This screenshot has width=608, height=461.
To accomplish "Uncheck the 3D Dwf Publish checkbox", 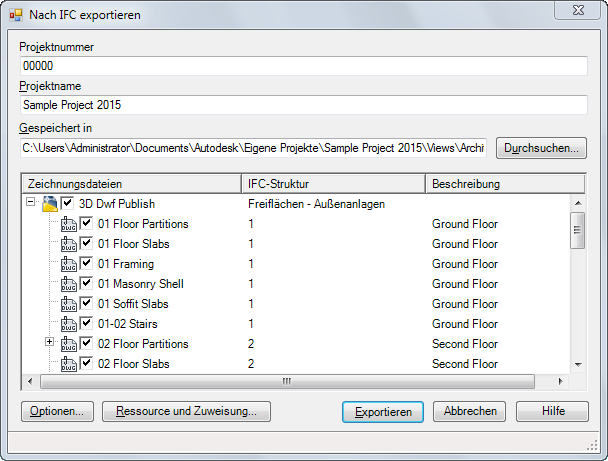I will [x=67, y=204].
